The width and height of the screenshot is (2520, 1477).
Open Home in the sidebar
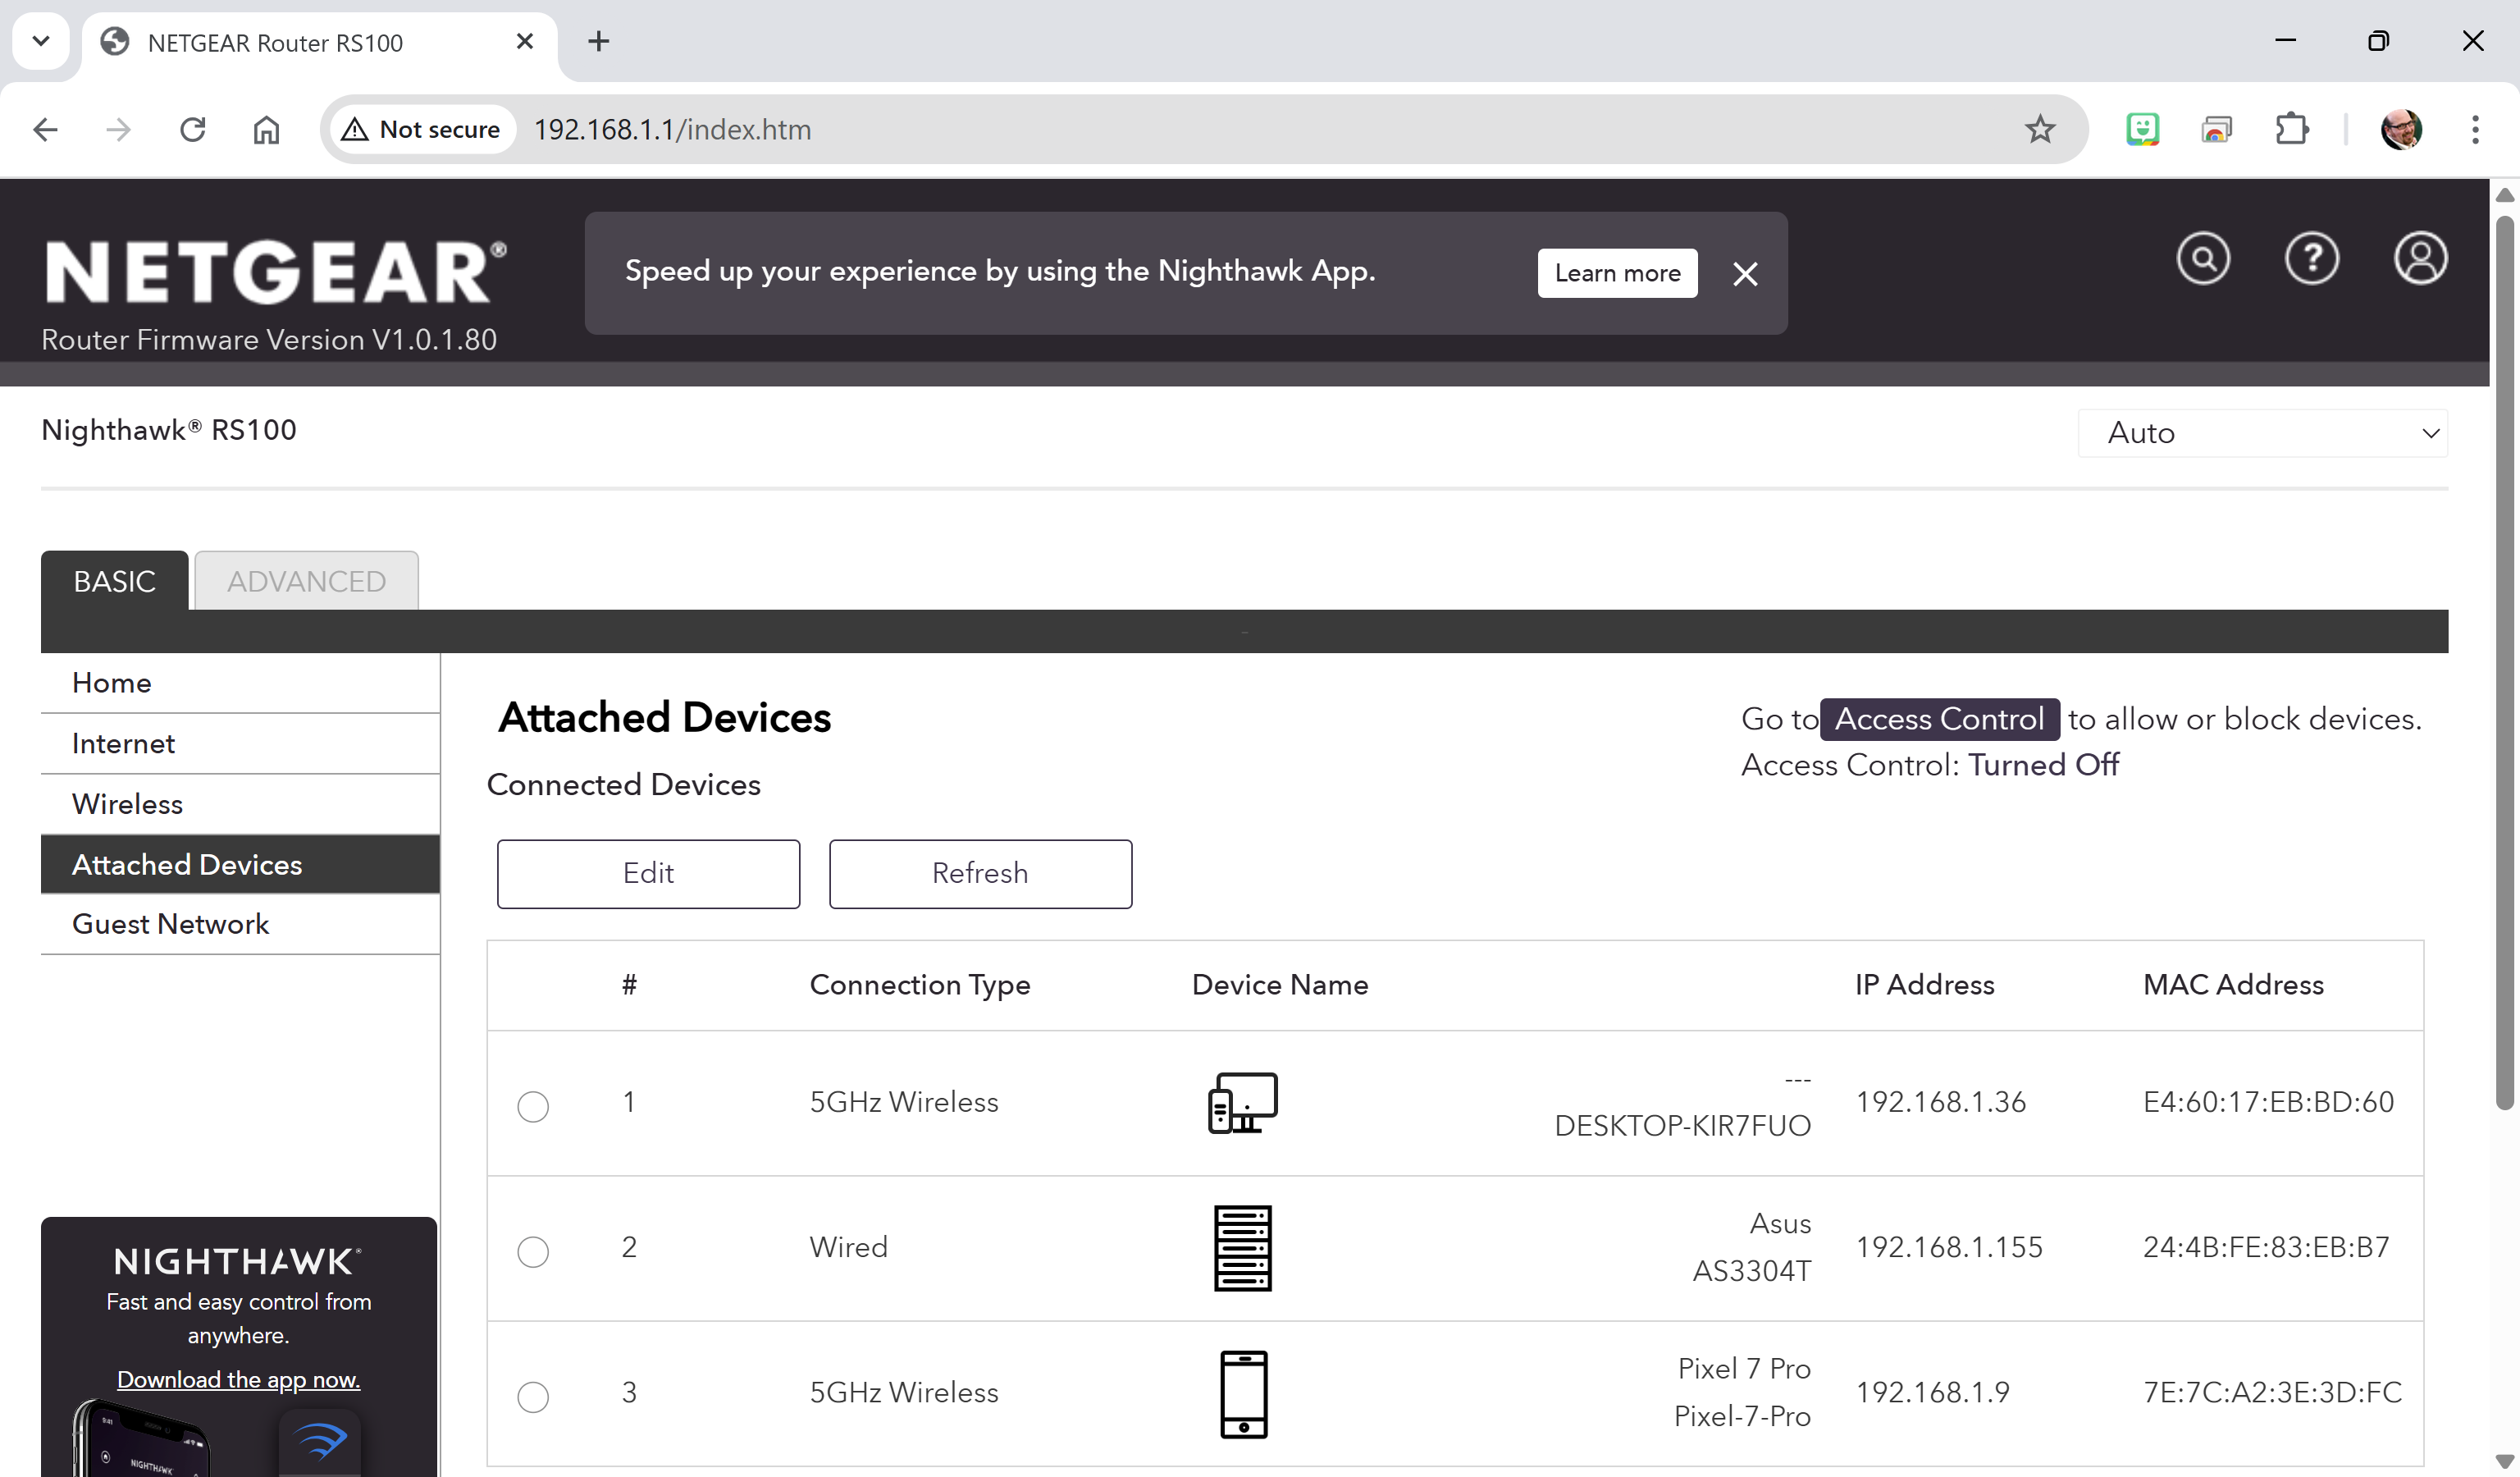(240, 683)
